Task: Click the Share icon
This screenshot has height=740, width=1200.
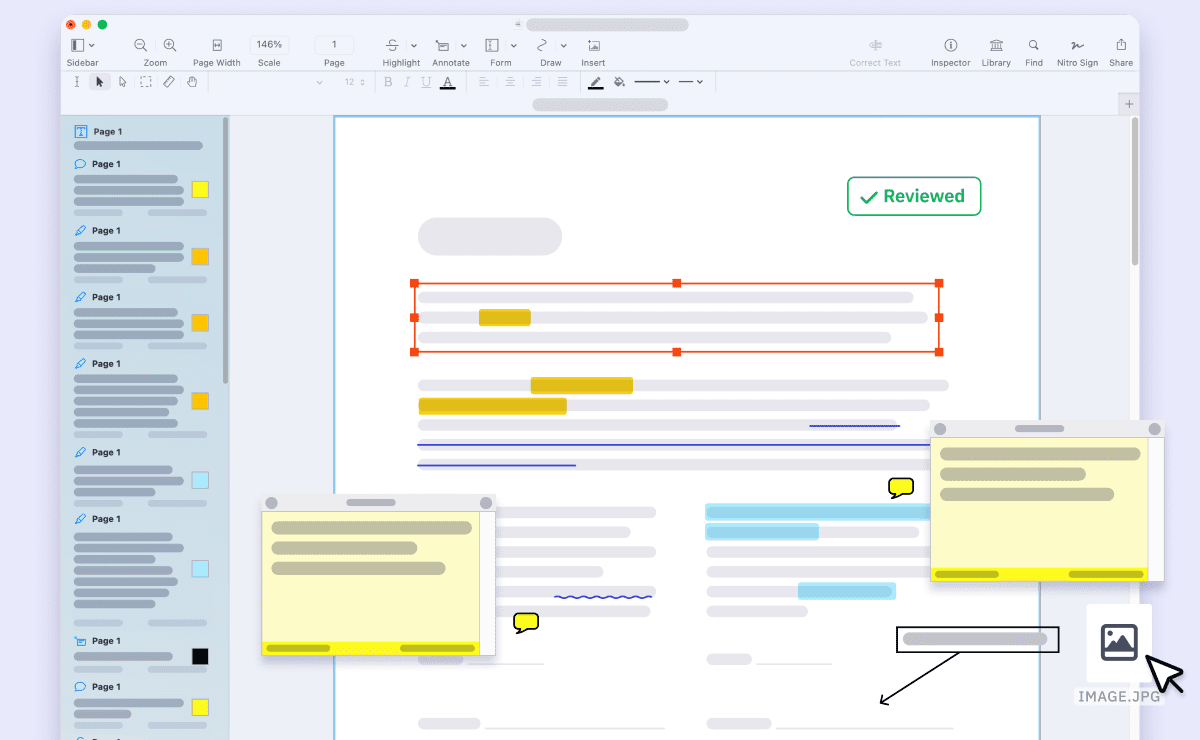Action: [1121, 45]
